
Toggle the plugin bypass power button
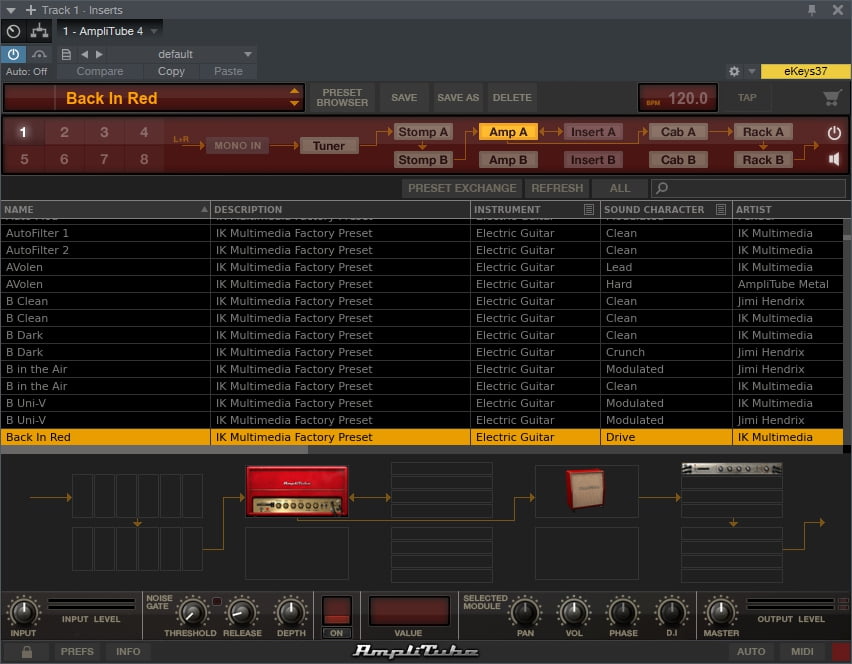coord(13,54)
